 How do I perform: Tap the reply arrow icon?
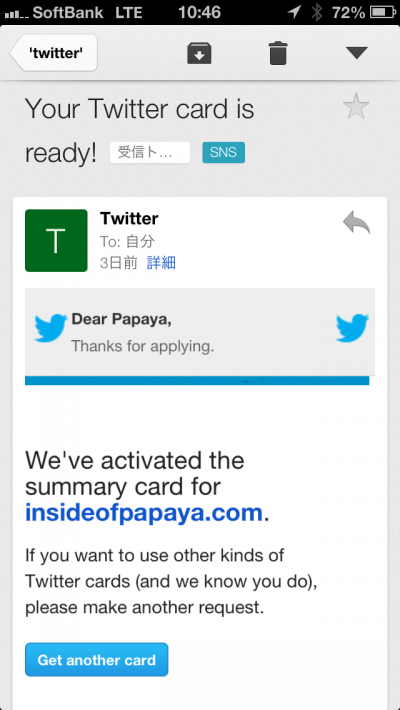(x=357, y=223)
